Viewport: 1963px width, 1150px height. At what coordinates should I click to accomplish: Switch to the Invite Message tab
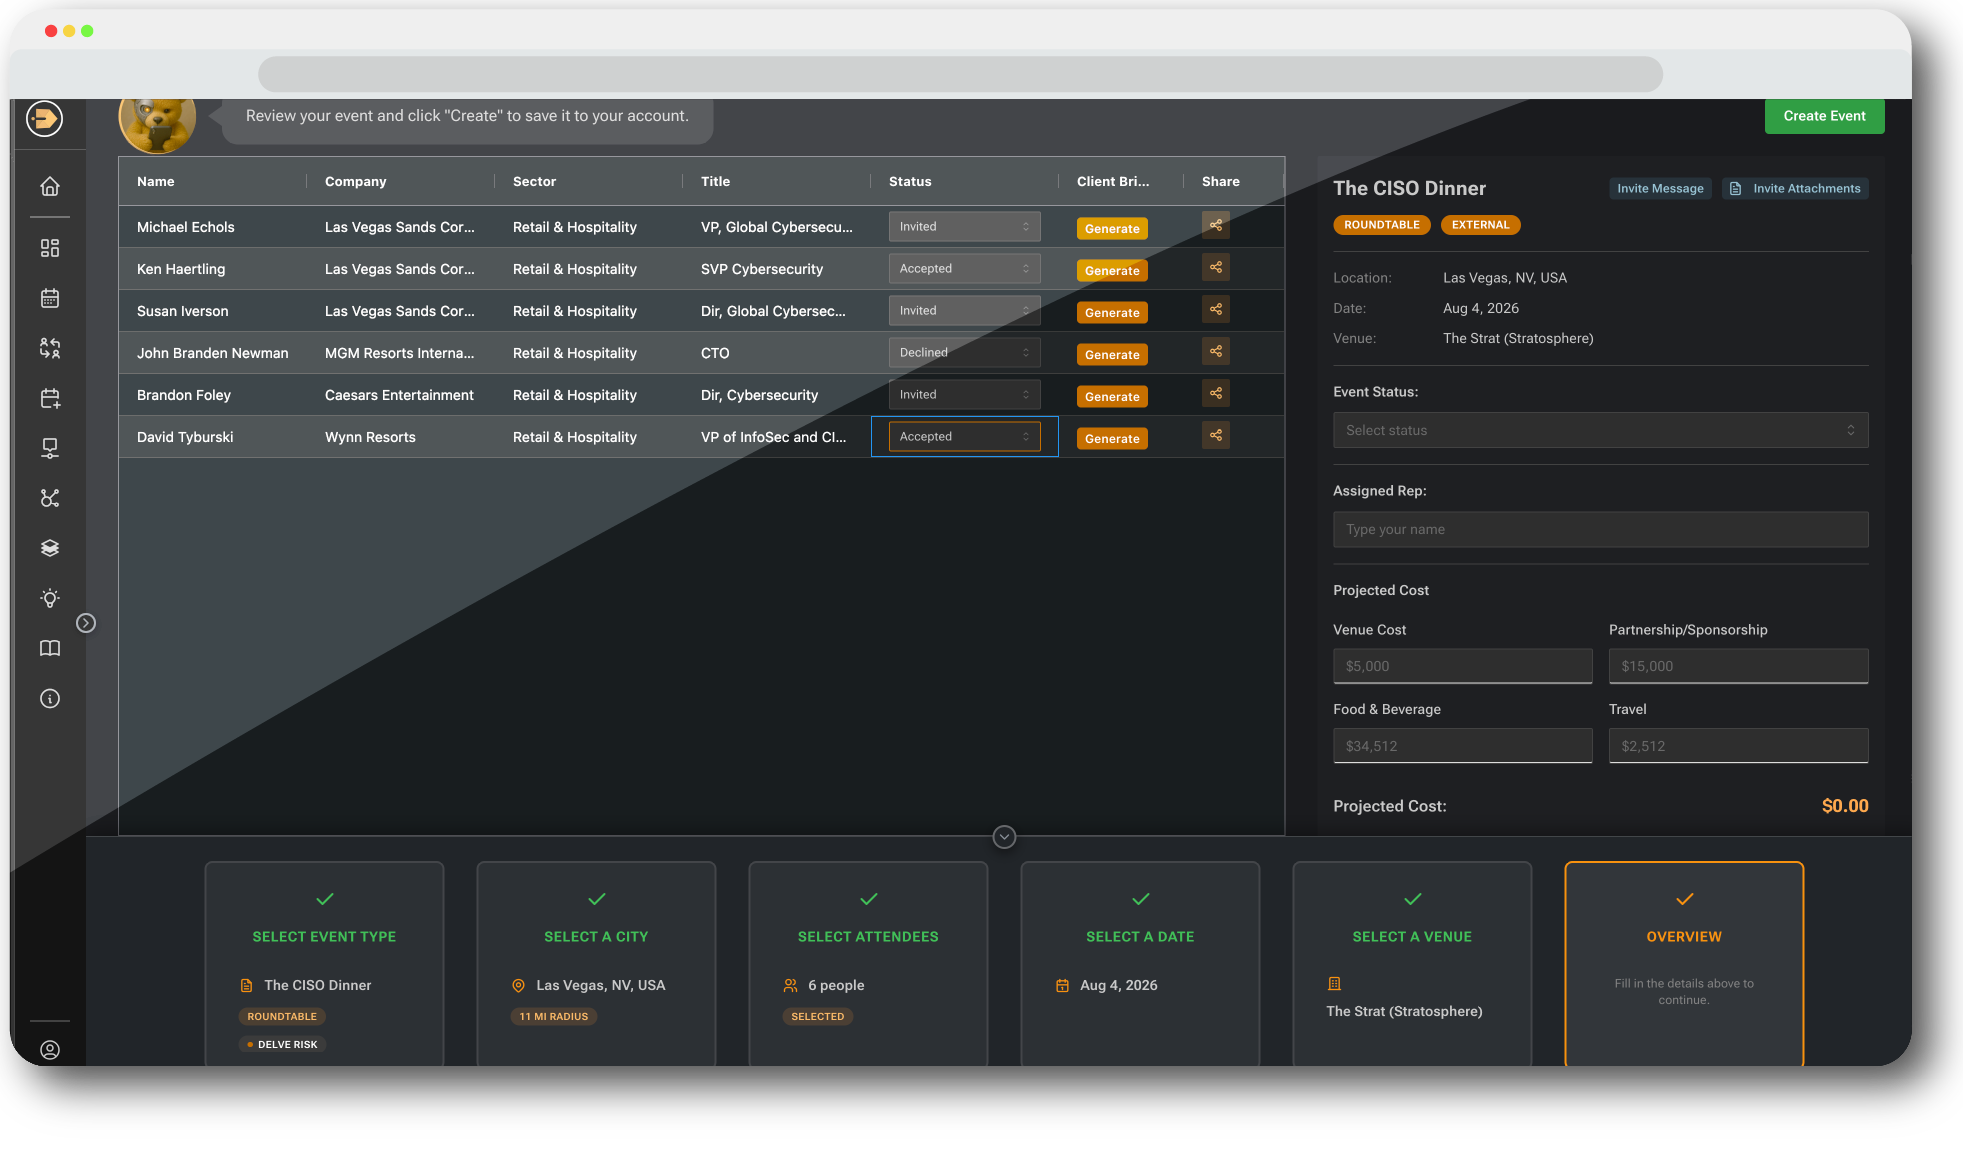[1659, 188]
